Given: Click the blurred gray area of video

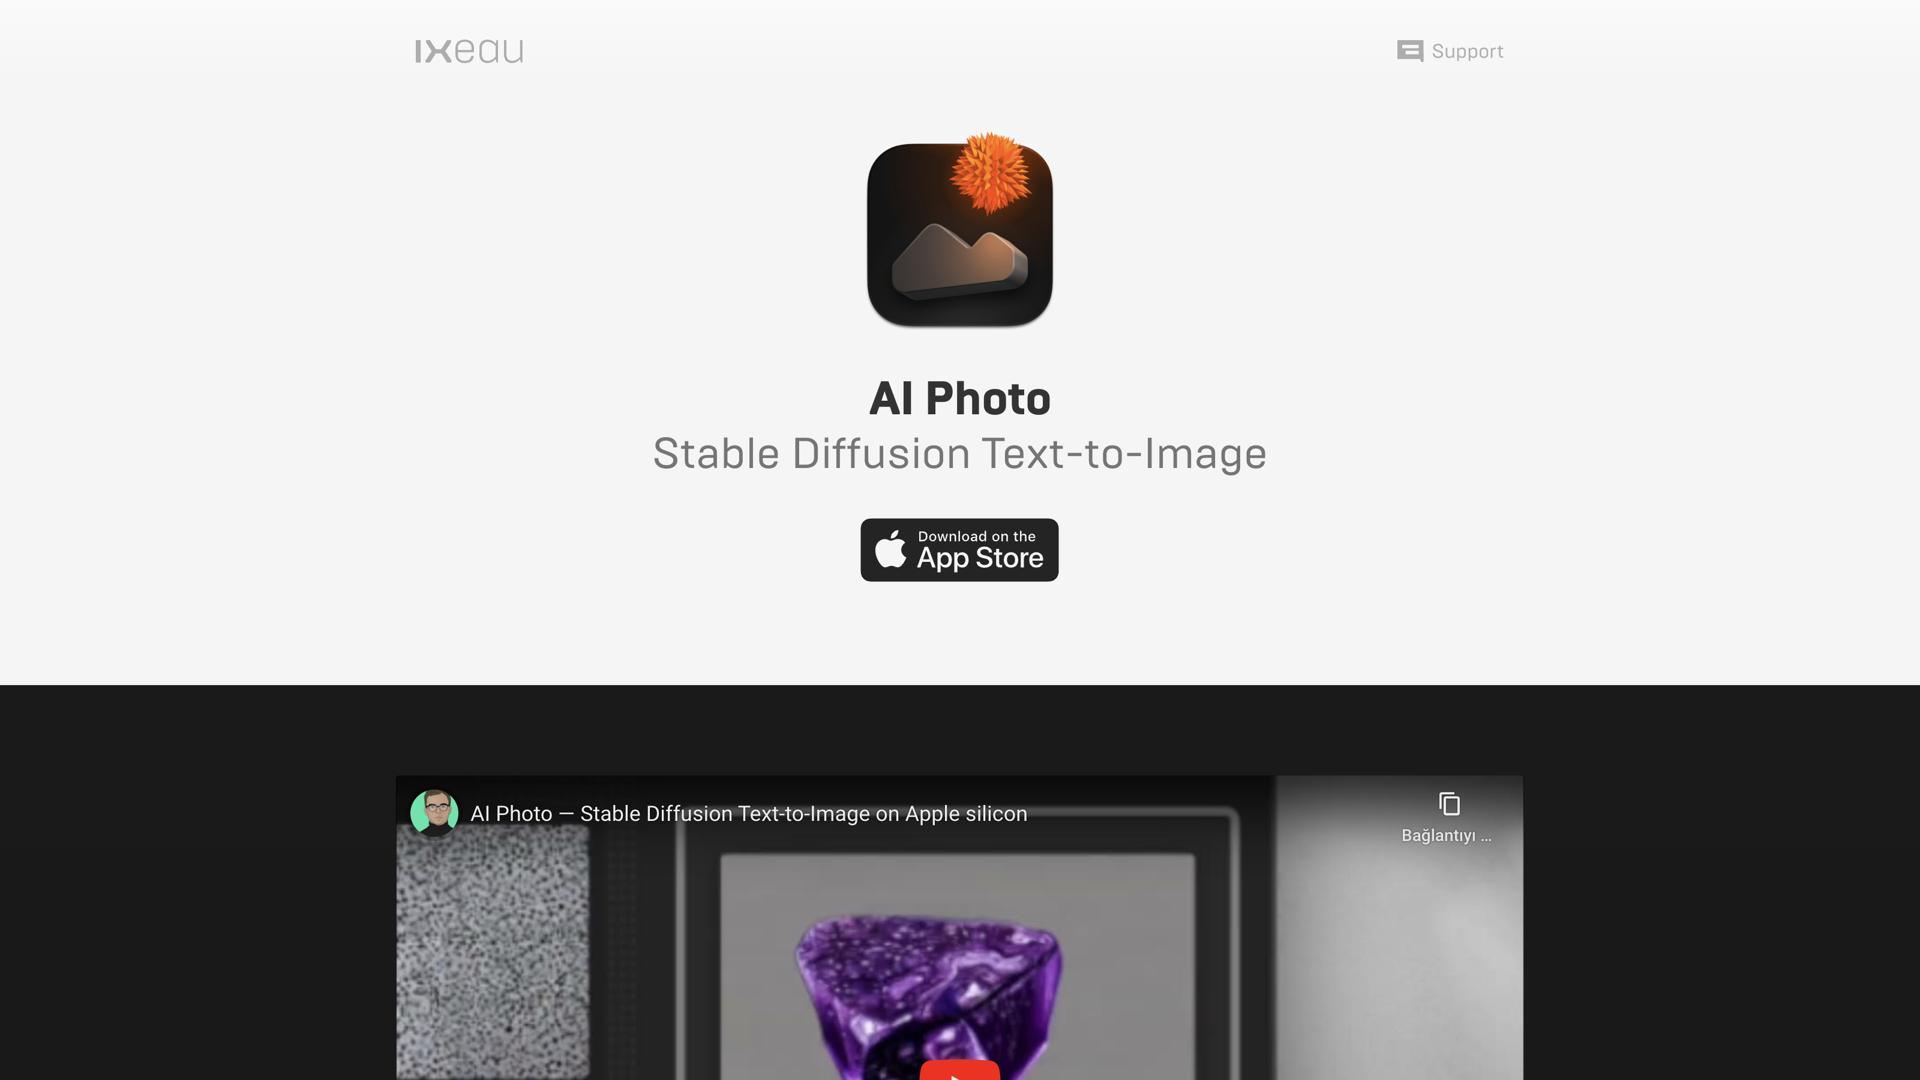Looking at the screenshot, I should click(x=1399, y=960).
